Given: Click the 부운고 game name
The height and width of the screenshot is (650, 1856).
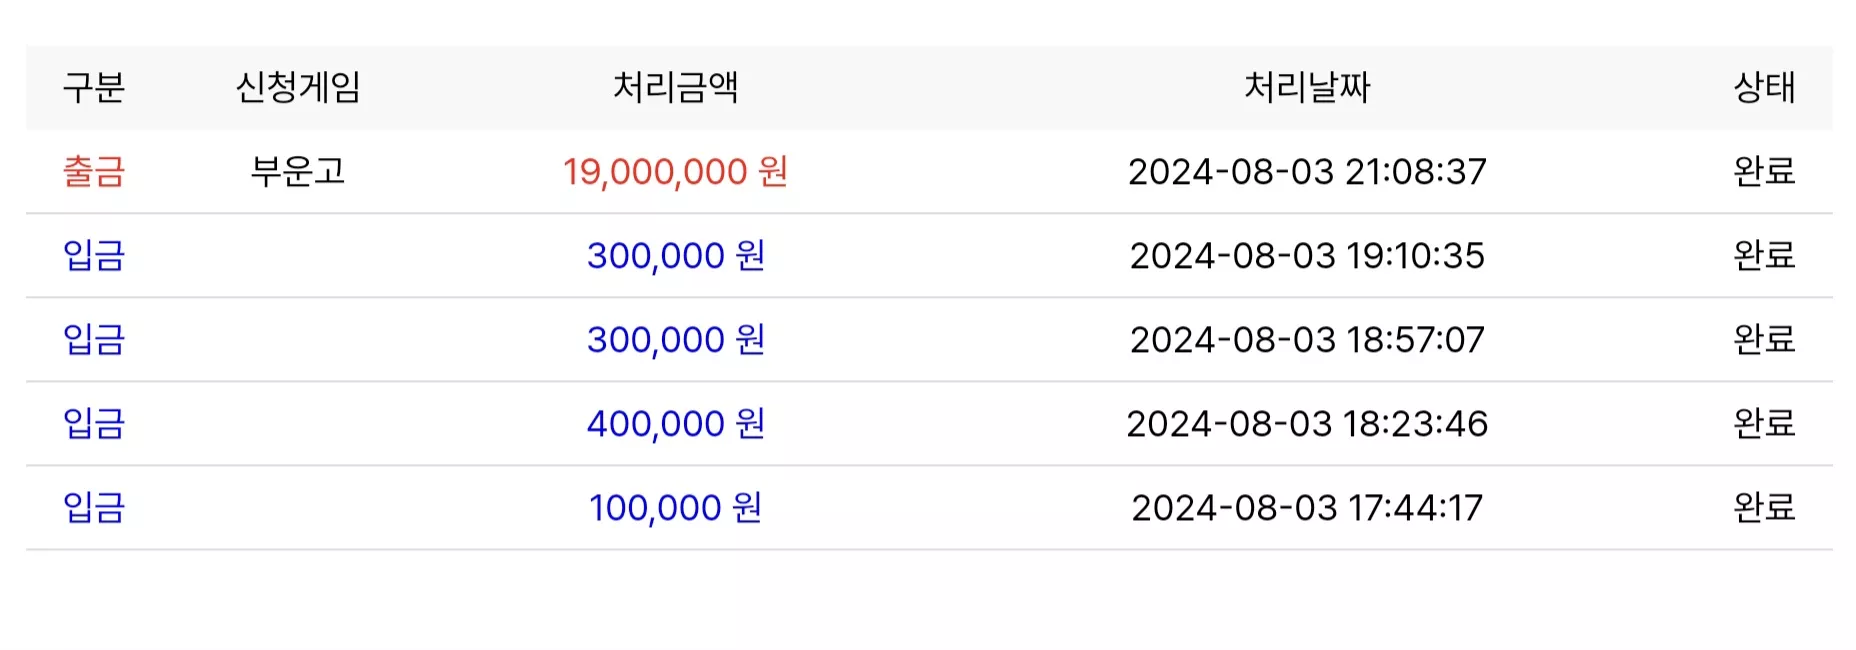Looking at the screenshot, I should click(298, 172).
